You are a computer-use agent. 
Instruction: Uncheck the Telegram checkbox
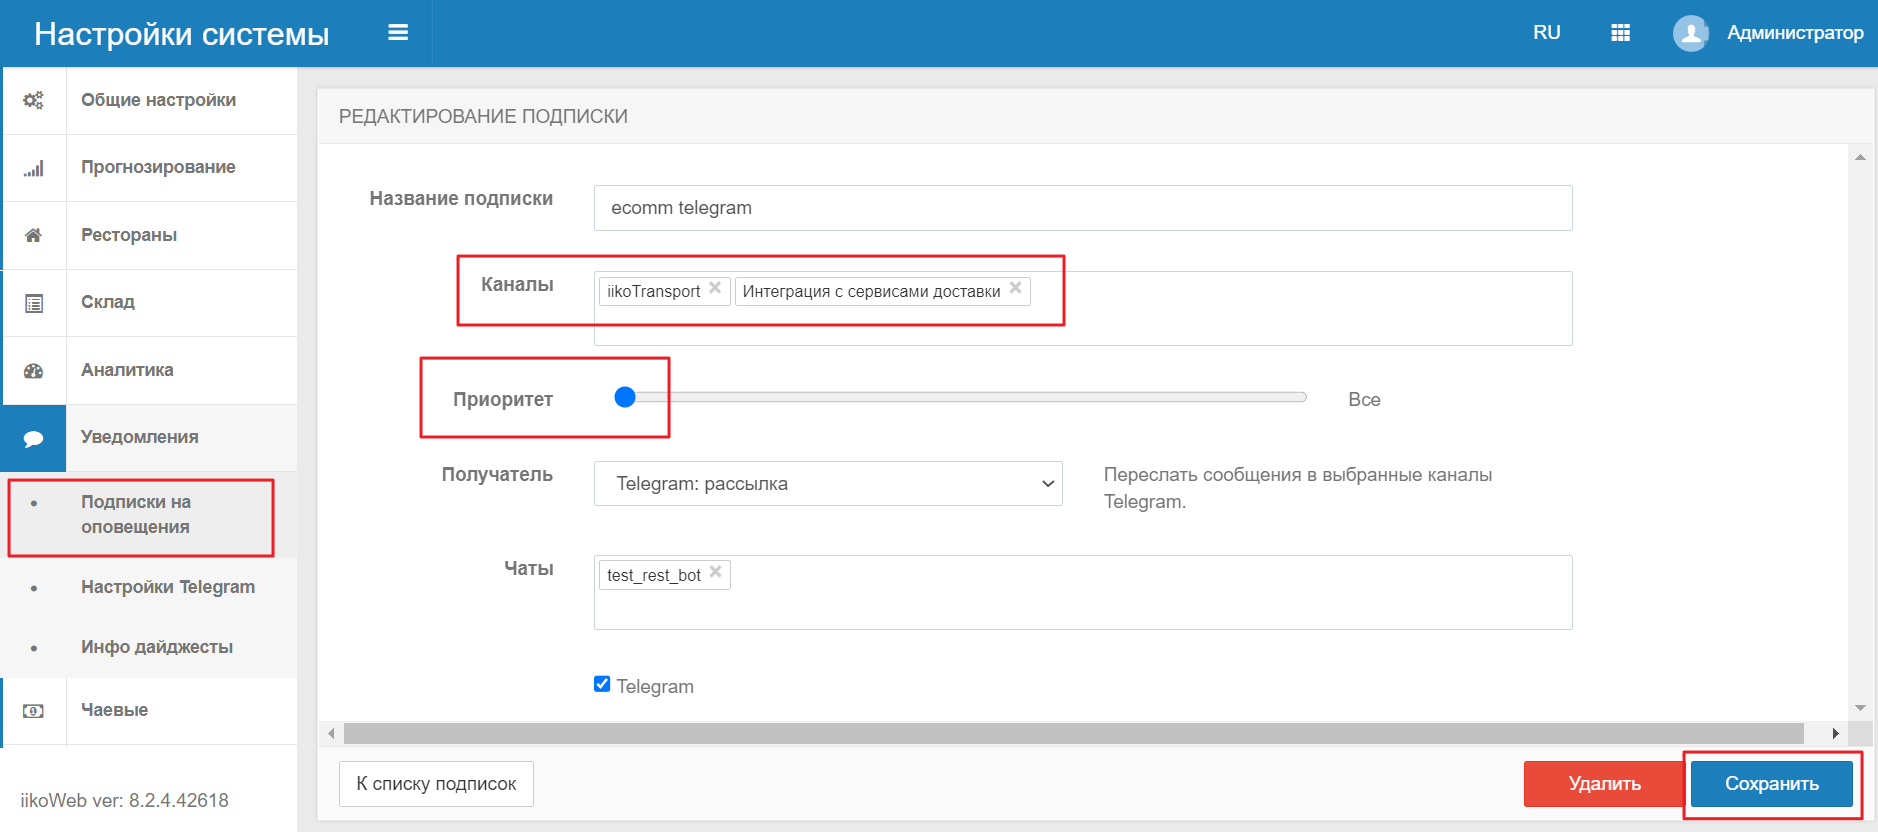coord(602,685)
